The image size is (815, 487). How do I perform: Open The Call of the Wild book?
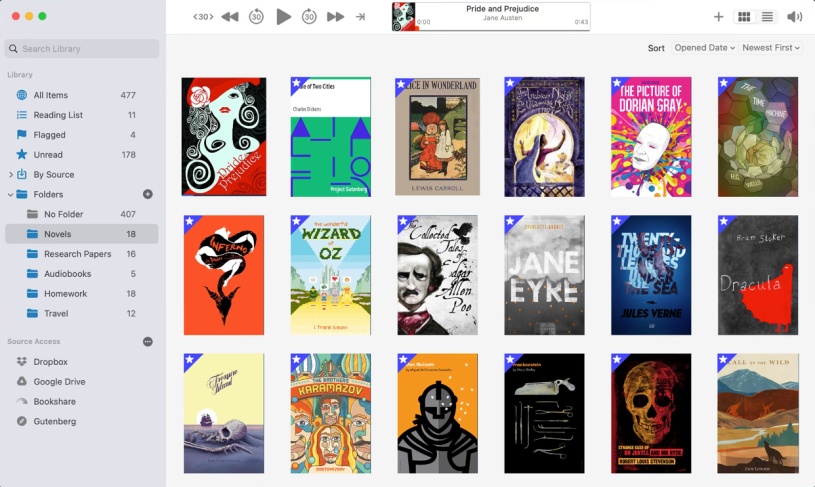click(x=758, y=414)
